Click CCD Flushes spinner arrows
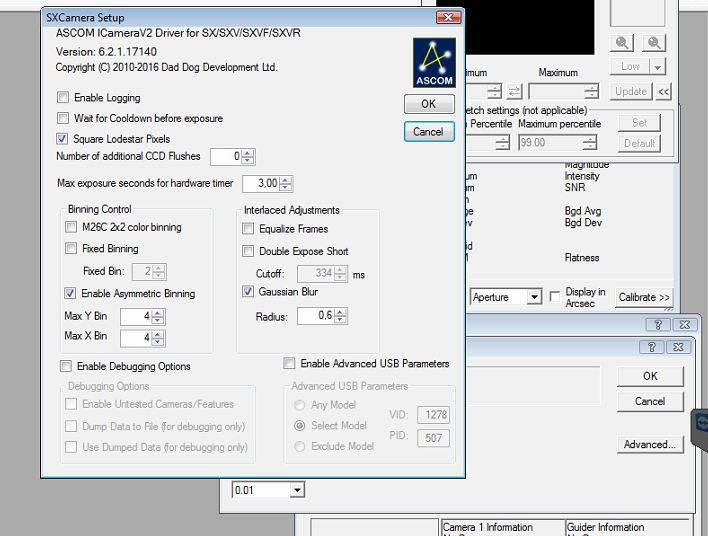Screen dimensions: 708x536 point(247,157)
